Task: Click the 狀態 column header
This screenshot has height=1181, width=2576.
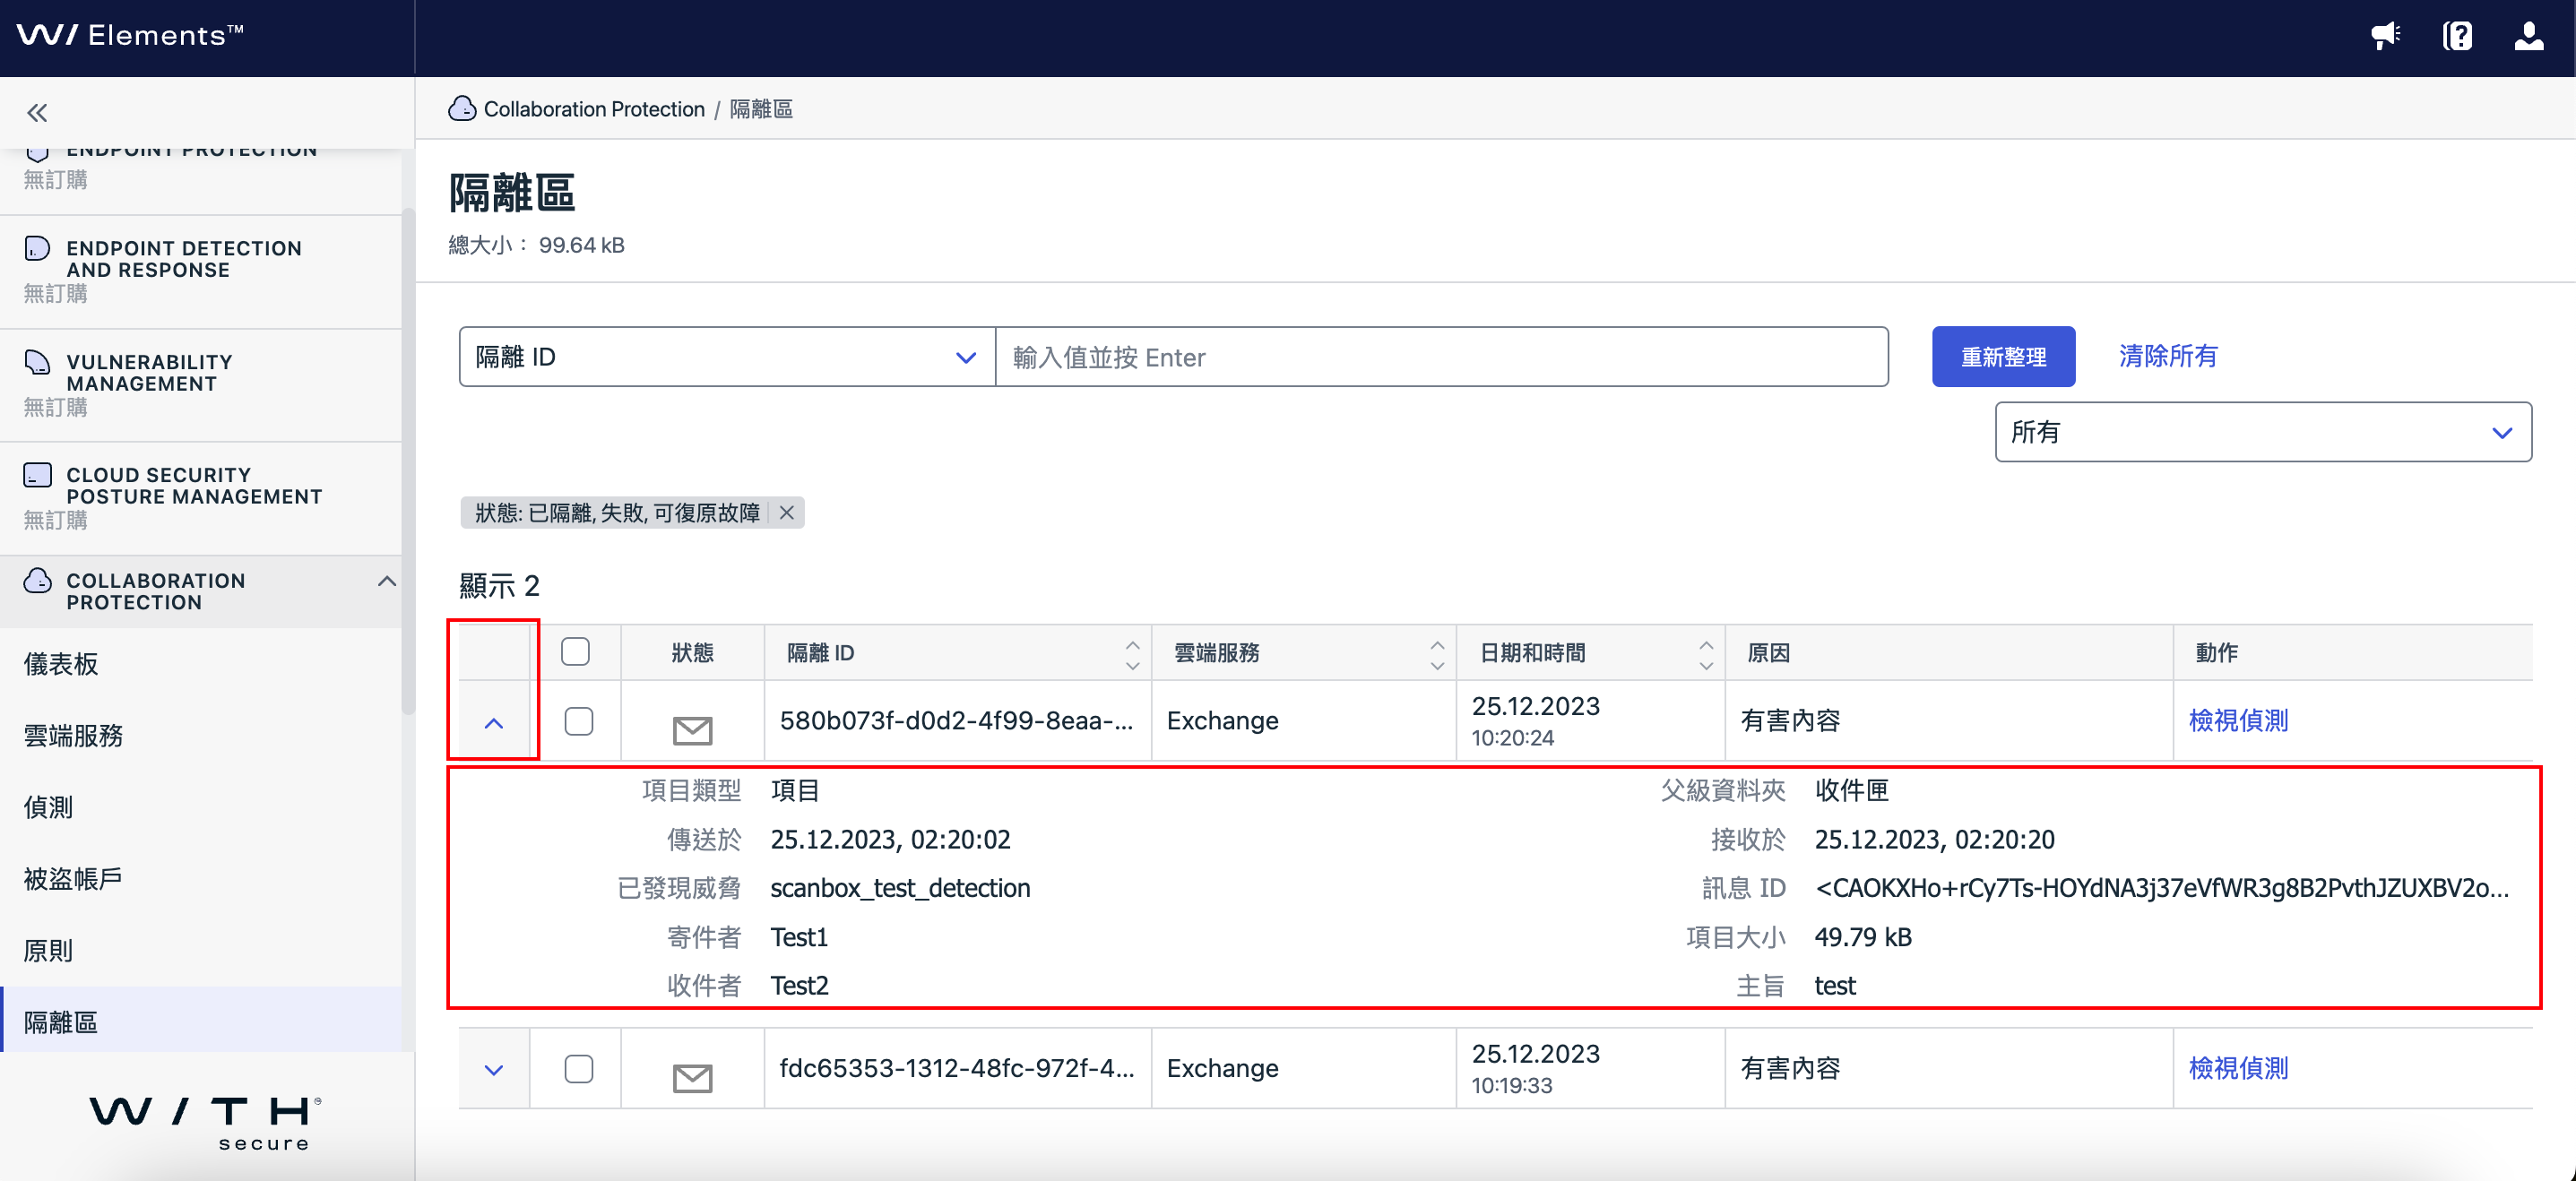Action: pos(692,653)
